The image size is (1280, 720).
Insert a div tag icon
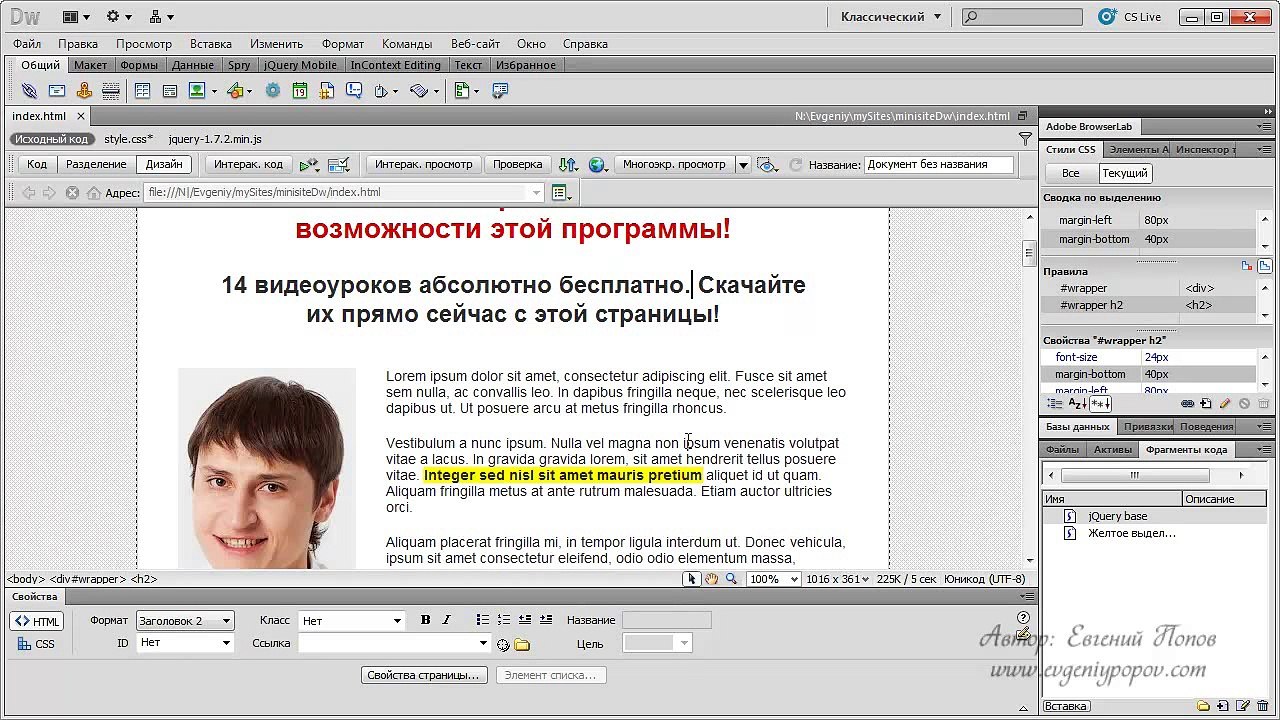click(x=170, y=91)
